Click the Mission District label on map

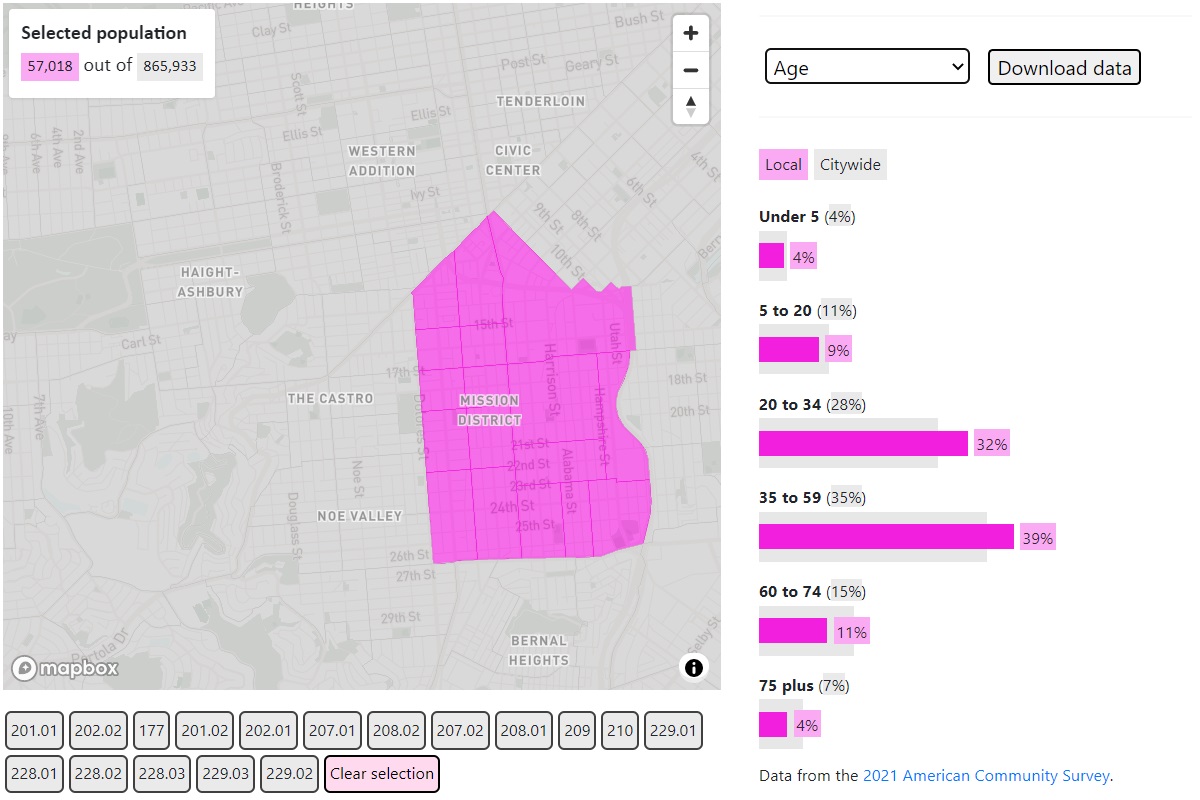(x=489, y=410)
